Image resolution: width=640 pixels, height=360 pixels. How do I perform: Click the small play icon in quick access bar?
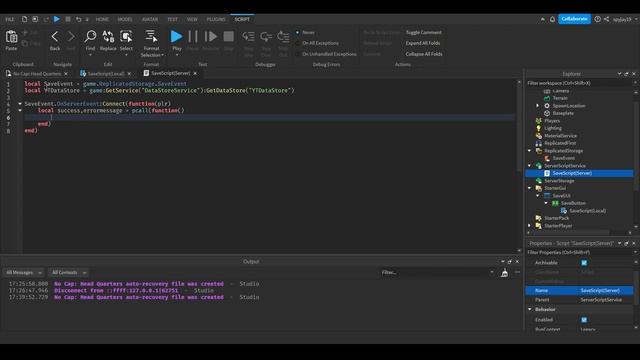click(x=57, y=19)
